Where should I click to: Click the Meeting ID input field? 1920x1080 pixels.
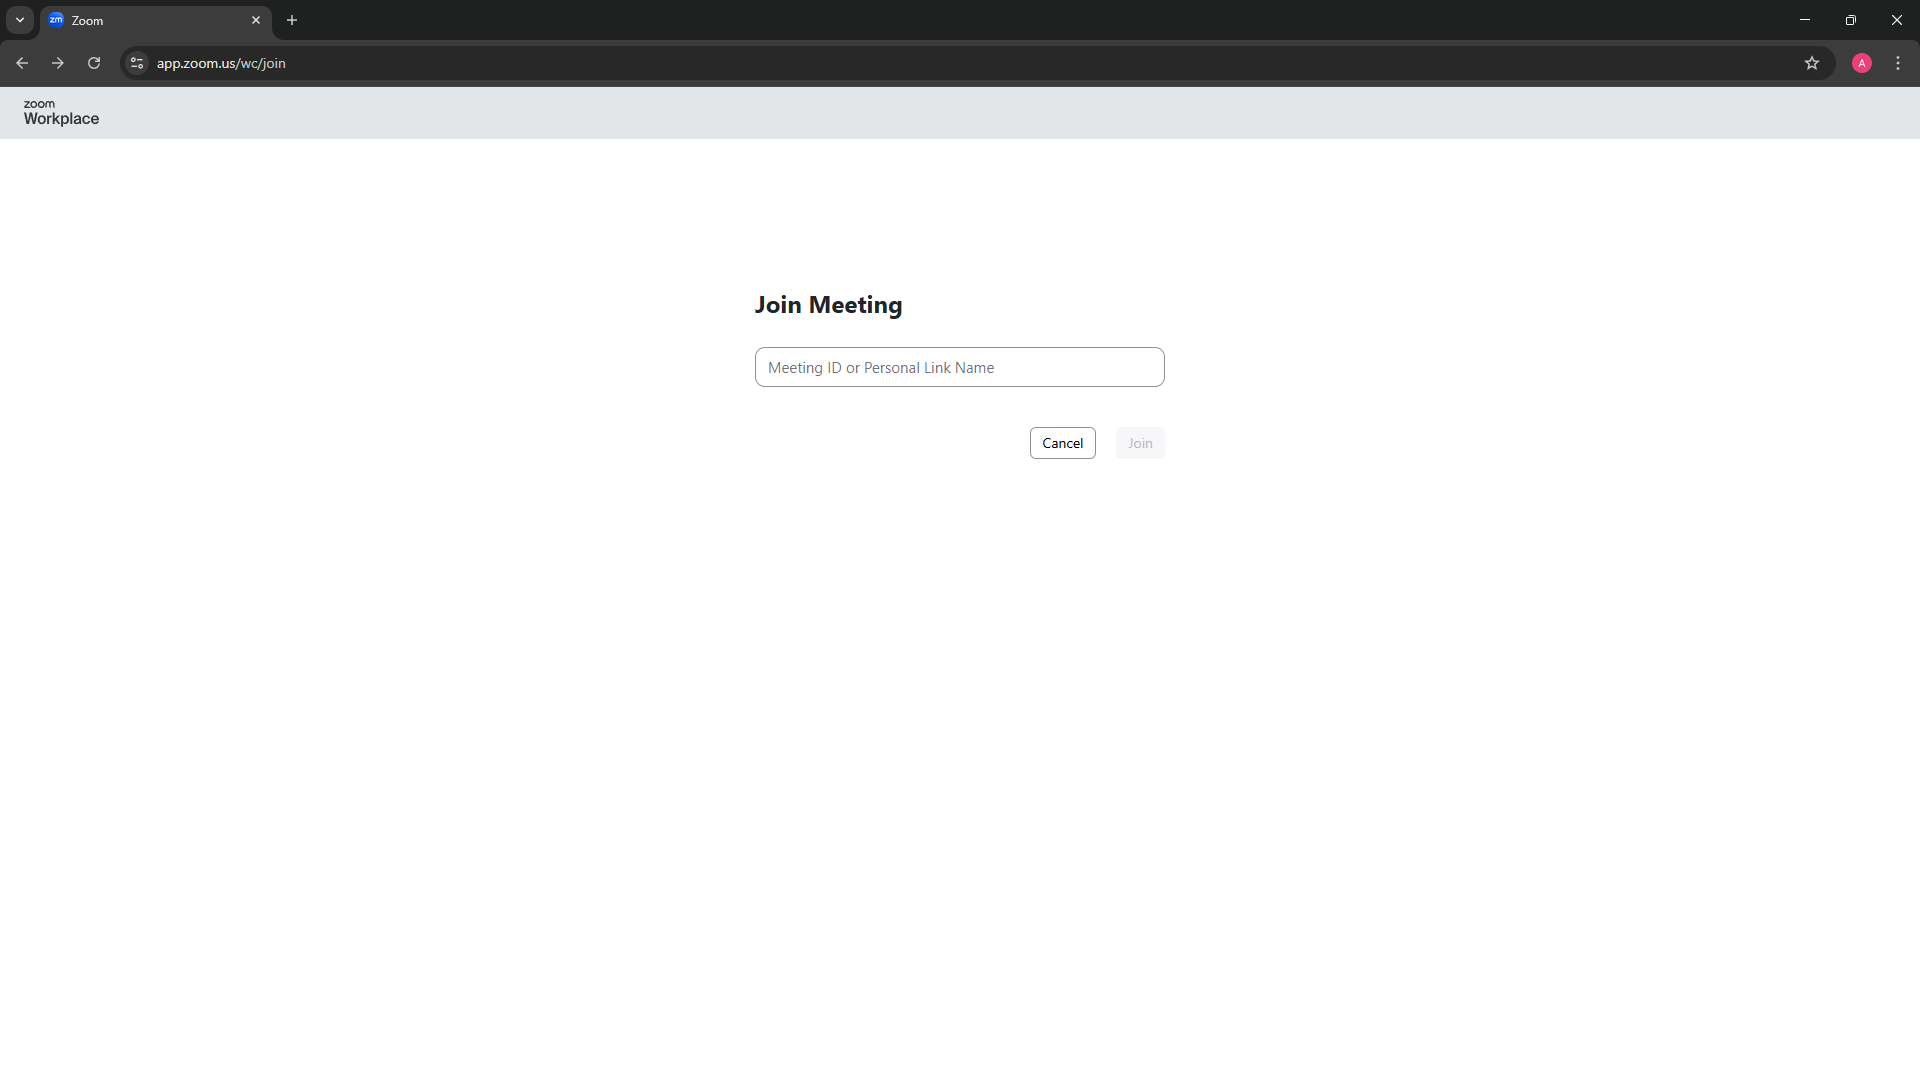tap(959, 367)
